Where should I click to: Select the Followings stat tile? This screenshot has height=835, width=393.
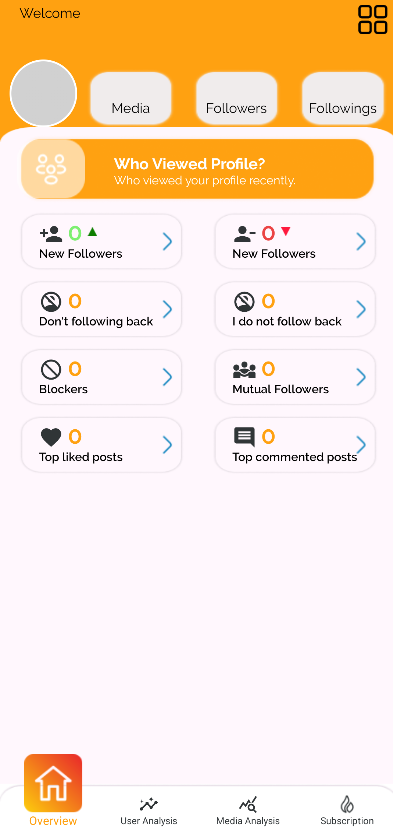[x=343, y=98]
